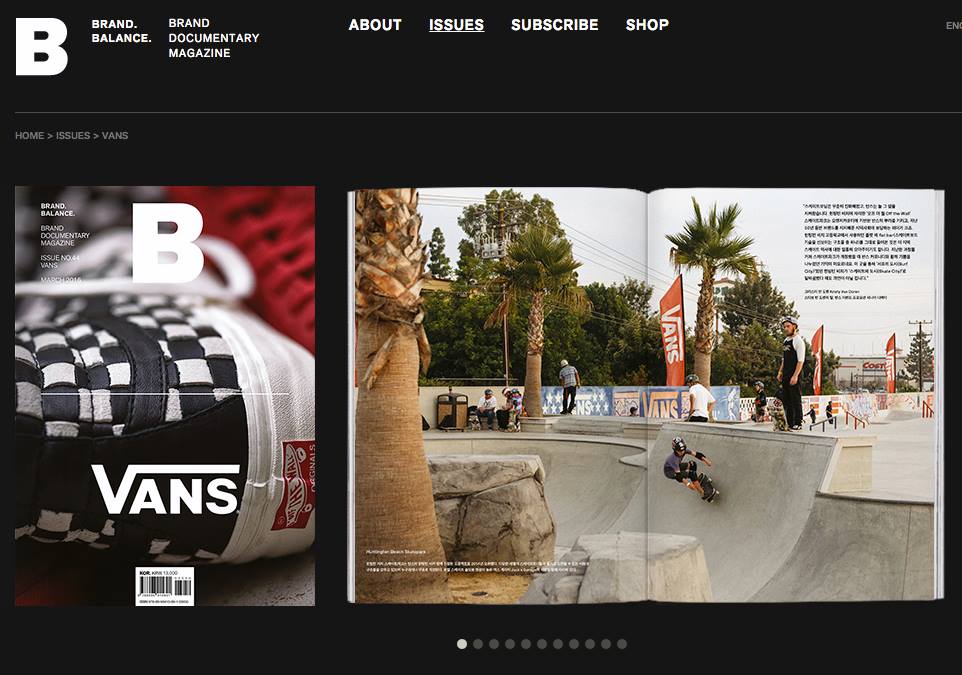Click the header "BRAND. BALANCE." tagline
Screen dimensions: 962x675
[x=121, y=31]
